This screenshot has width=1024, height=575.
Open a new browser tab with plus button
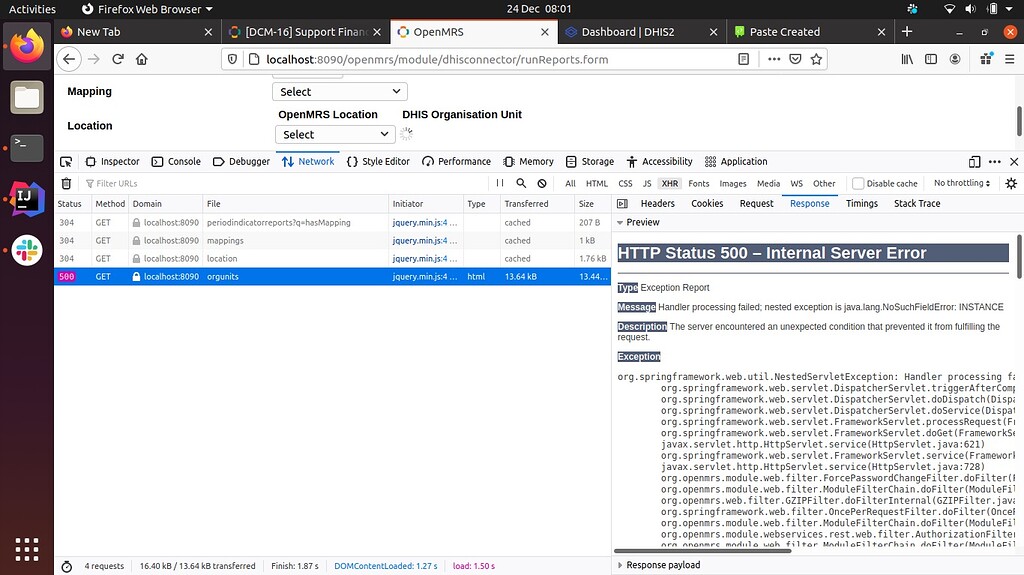(906, 31)
